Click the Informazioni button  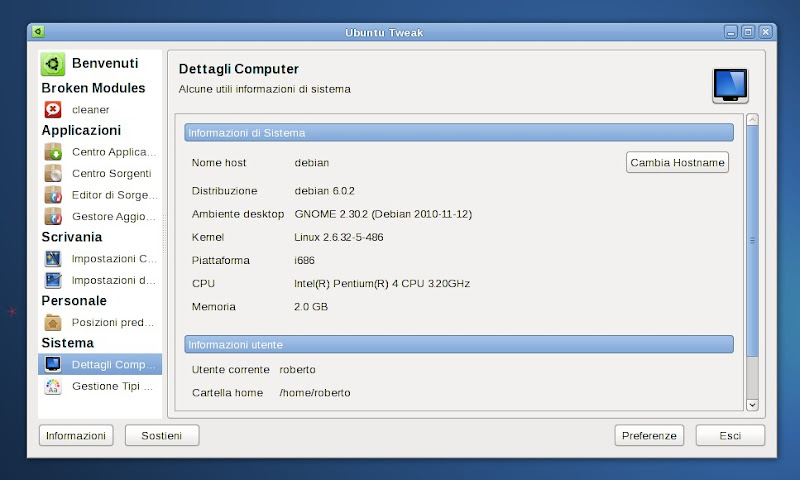(76, 436)
